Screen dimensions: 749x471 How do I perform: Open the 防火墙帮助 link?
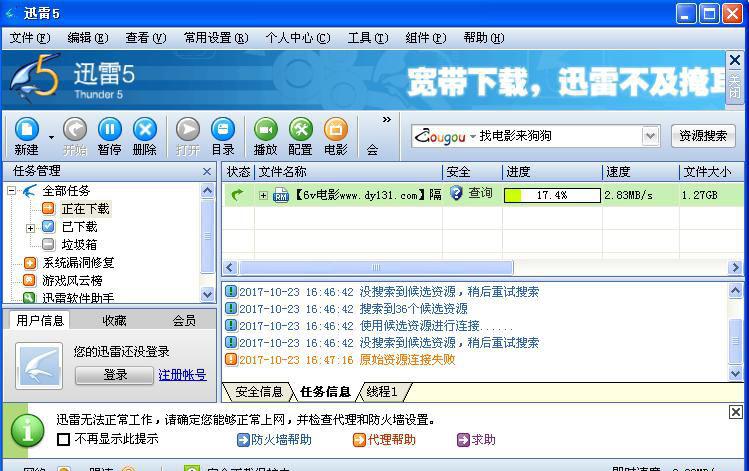275,439
